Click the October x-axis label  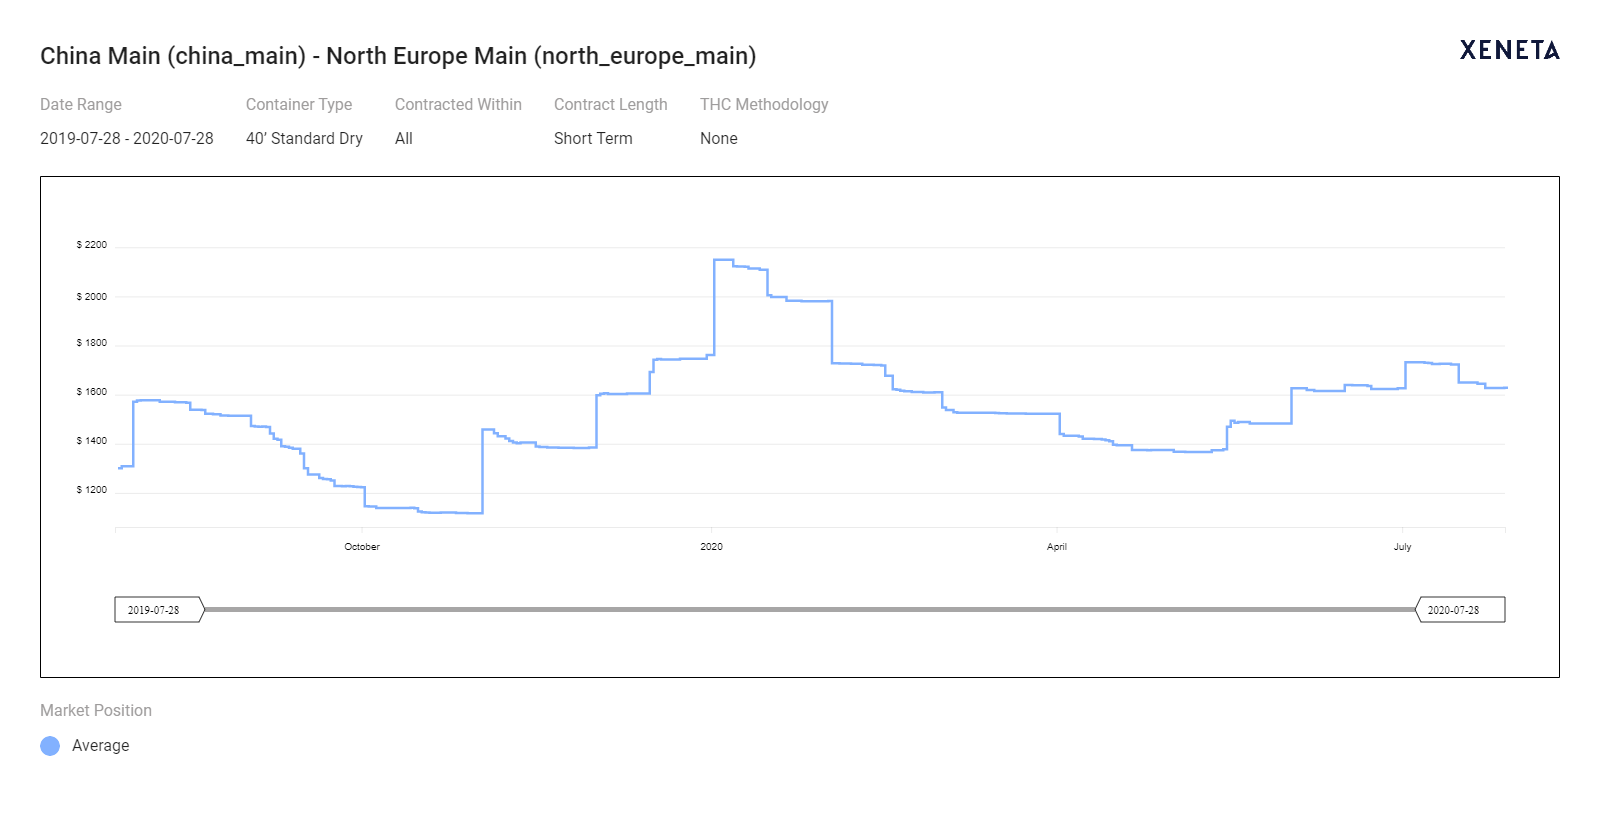point(362,547)
